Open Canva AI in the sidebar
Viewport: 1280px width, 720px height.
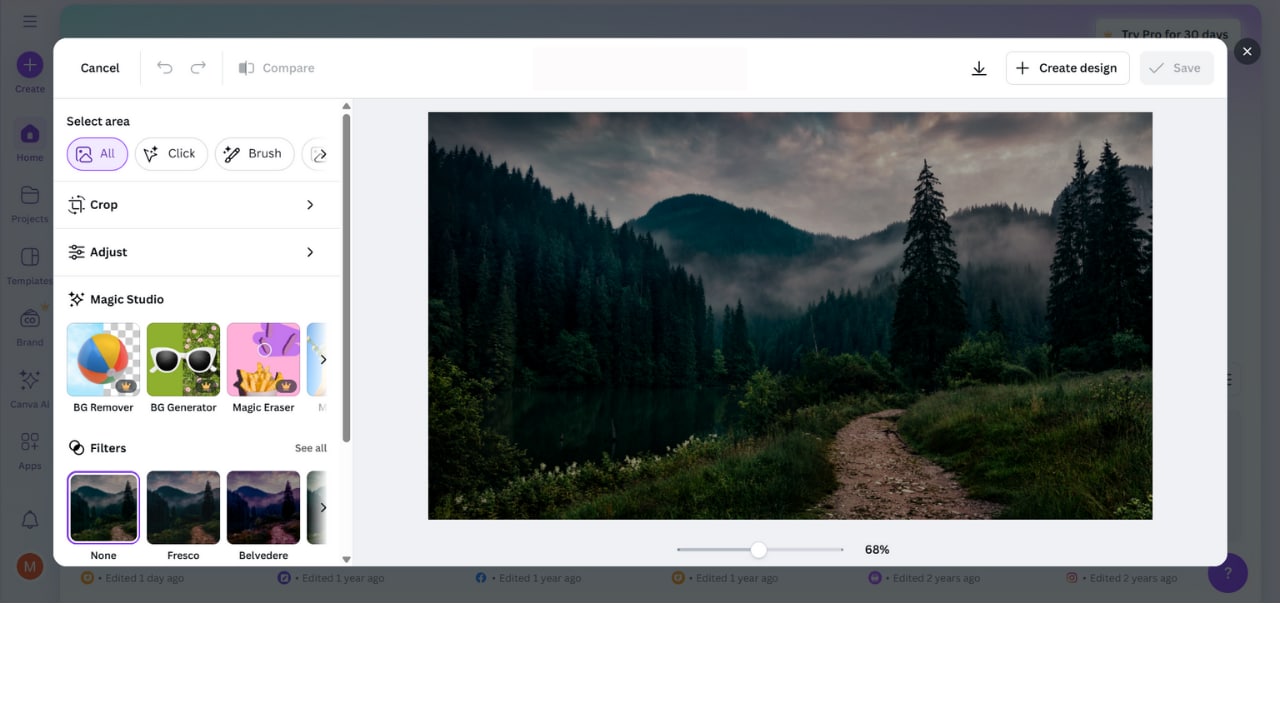30,389
